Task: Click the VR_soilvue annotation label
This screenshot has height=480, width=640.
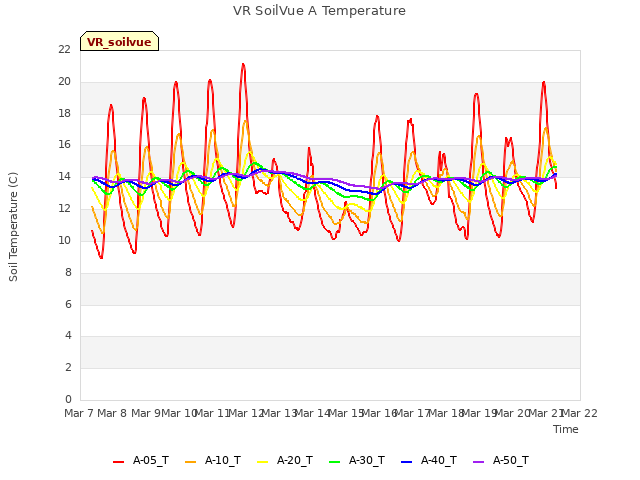Action: click(119, 42)
